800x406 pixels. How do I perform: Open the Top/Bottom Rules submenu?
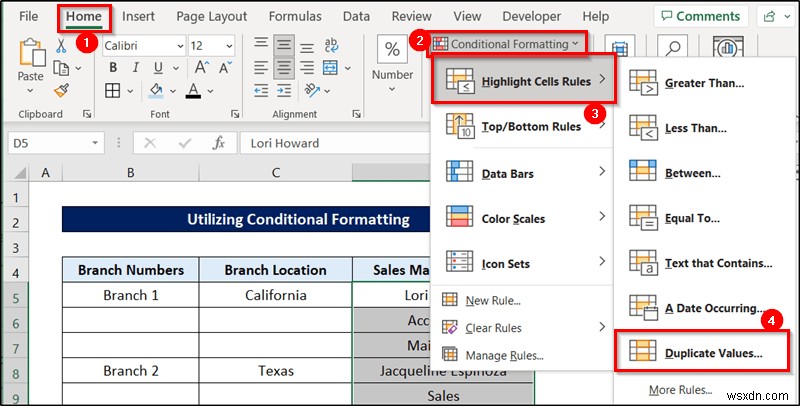click(x=522, y=126)
